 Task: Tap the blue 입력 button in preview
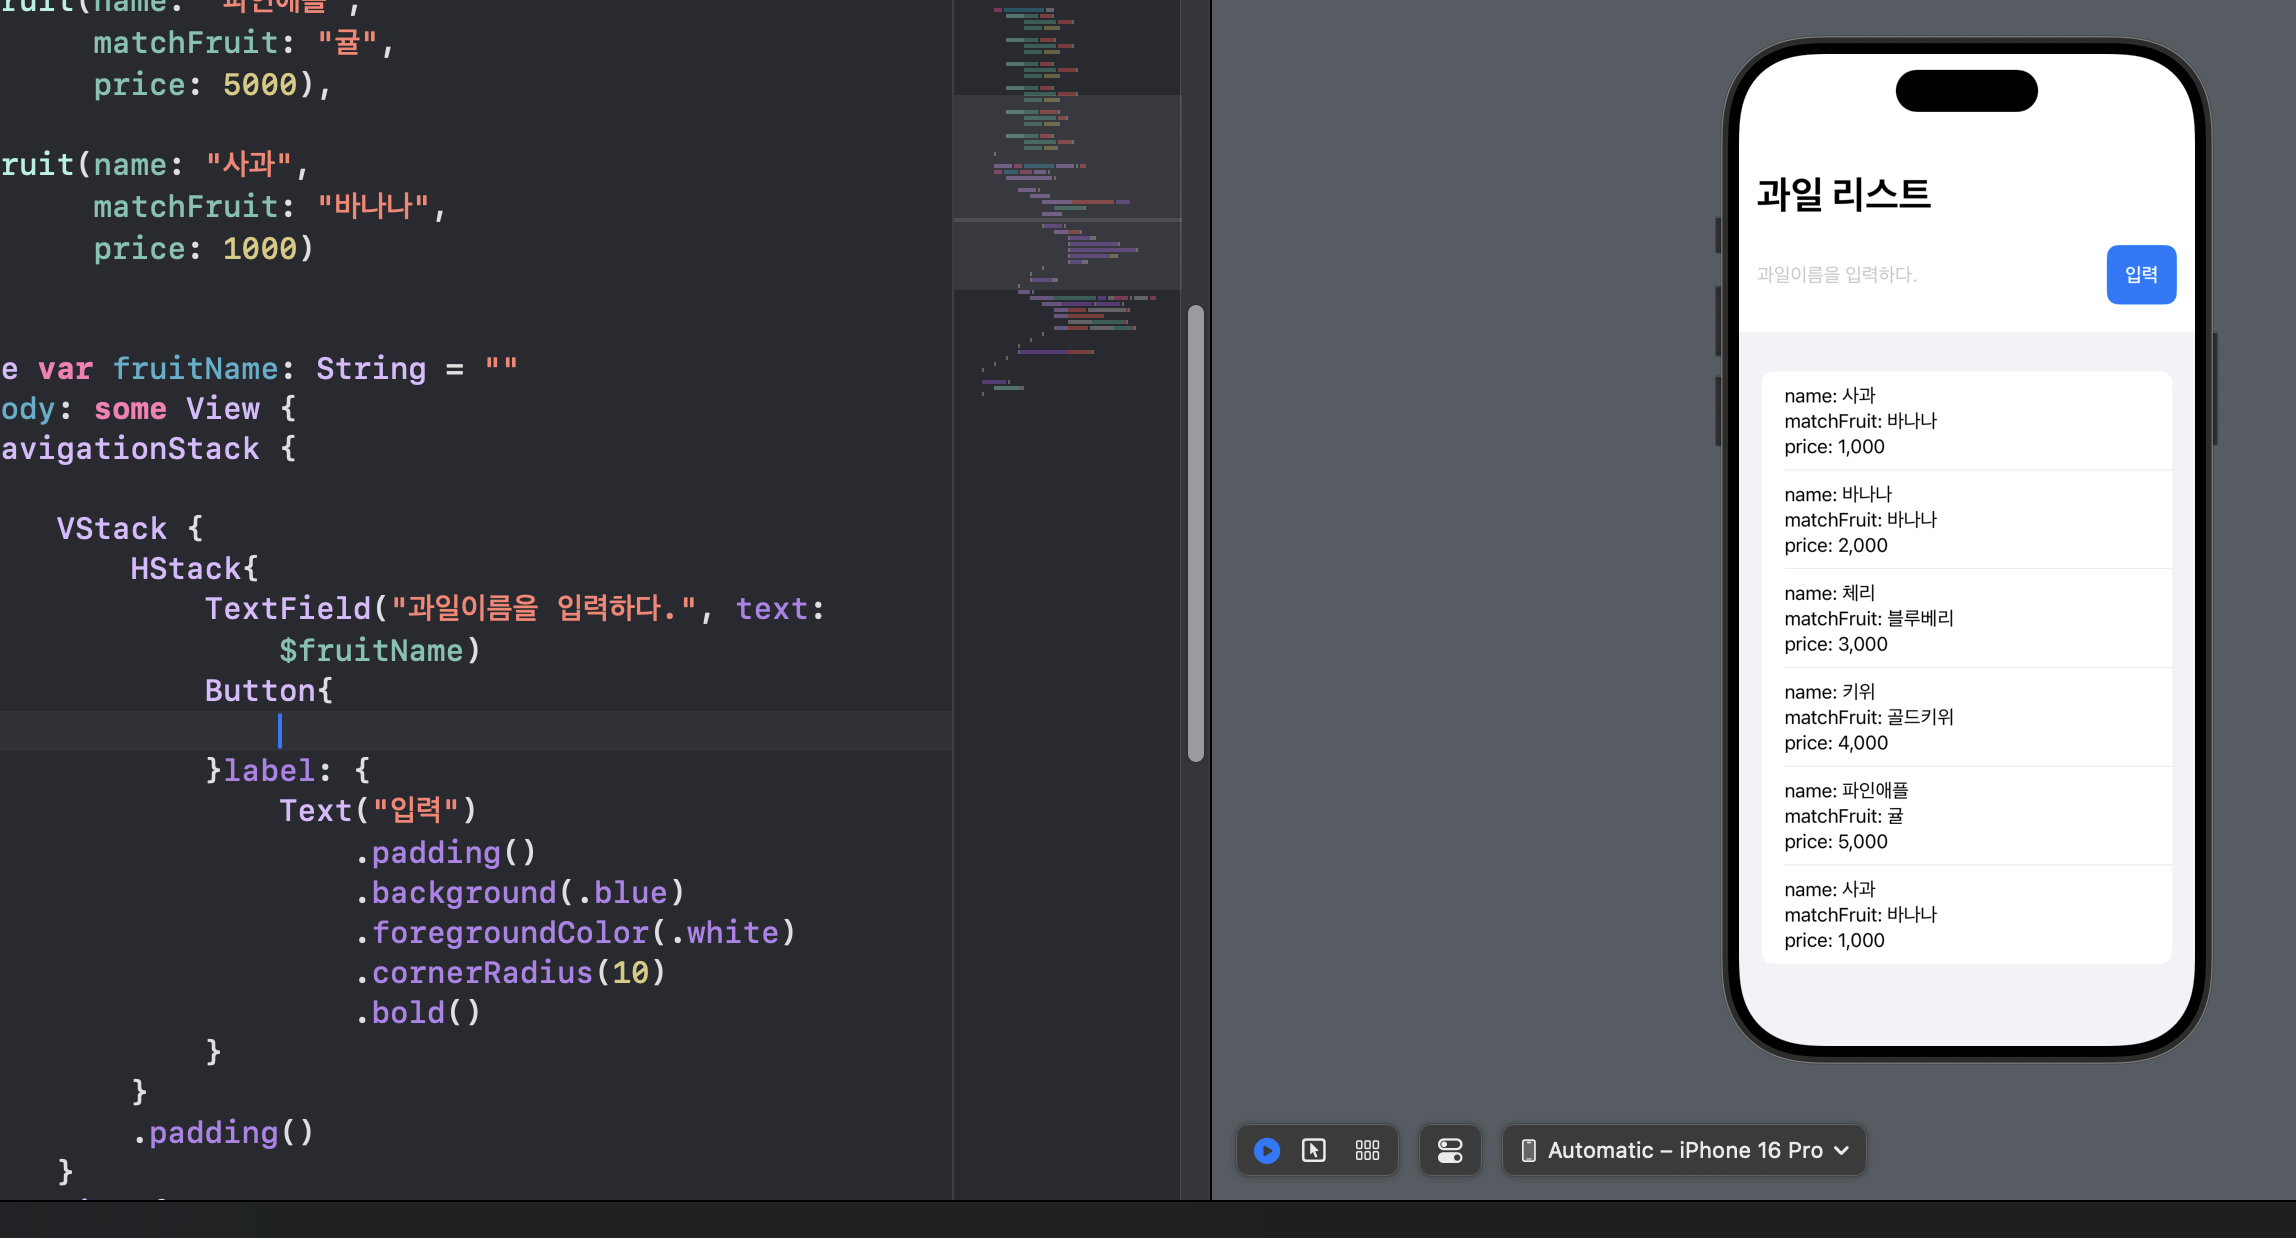[x=2140, y=274]
